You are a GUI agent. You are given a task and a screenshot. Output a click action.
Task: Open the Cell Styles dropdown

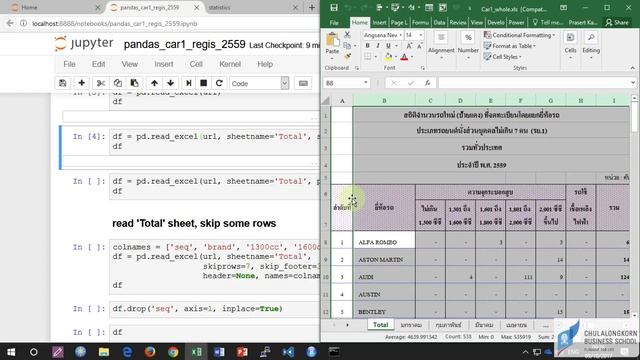[x=503, y=57]
